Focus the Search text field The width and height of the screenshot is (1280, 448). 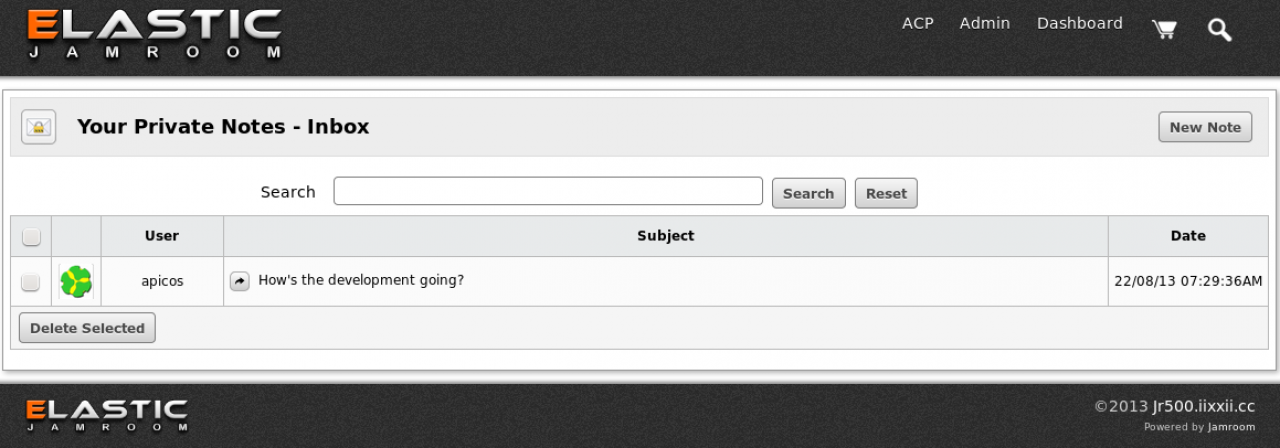click(548, 191)
